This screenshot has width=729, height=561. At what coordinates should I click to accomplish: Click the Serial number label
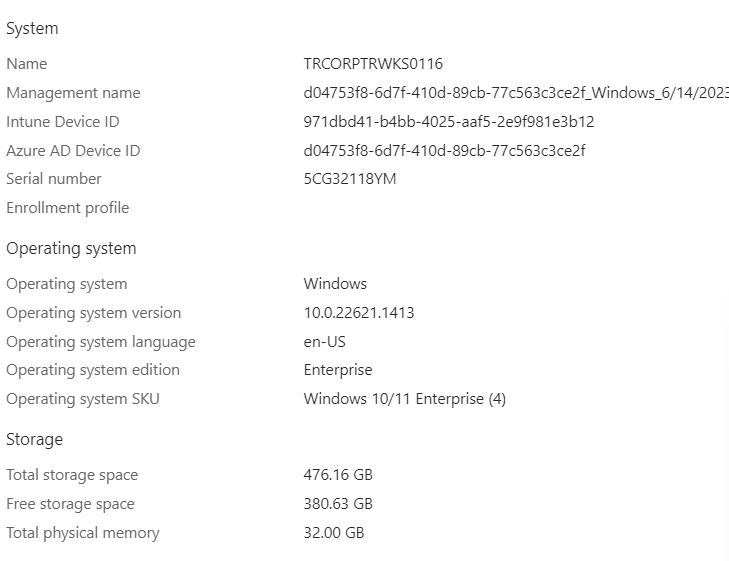tap(53, 179)
